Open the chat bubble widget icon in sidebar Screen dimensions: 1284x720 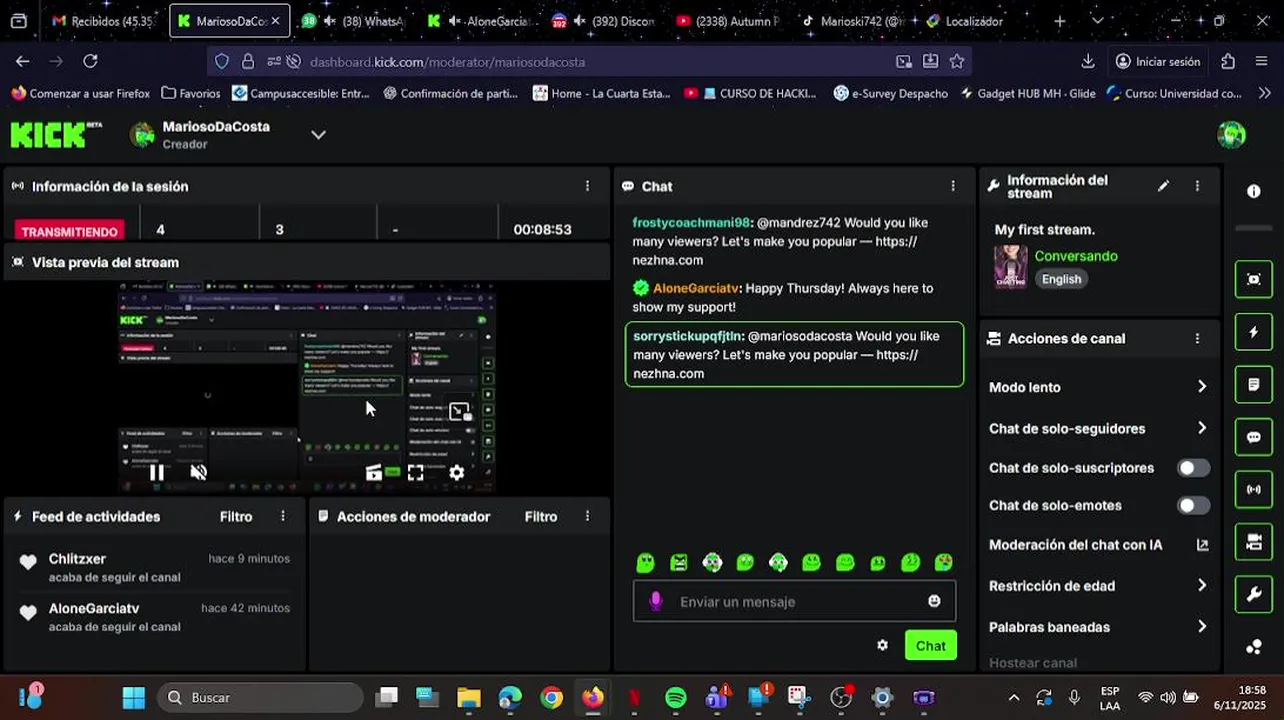pyautogui.click(x=1253, y=437)
